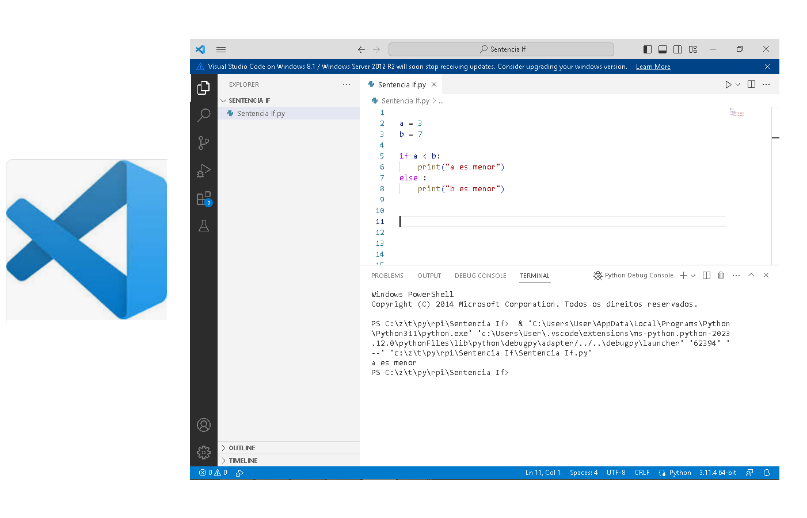Viewport: 807px width, 518px height.
Task: Click the terminal output line "a es menor"
Action: click(x=394, y=363)
